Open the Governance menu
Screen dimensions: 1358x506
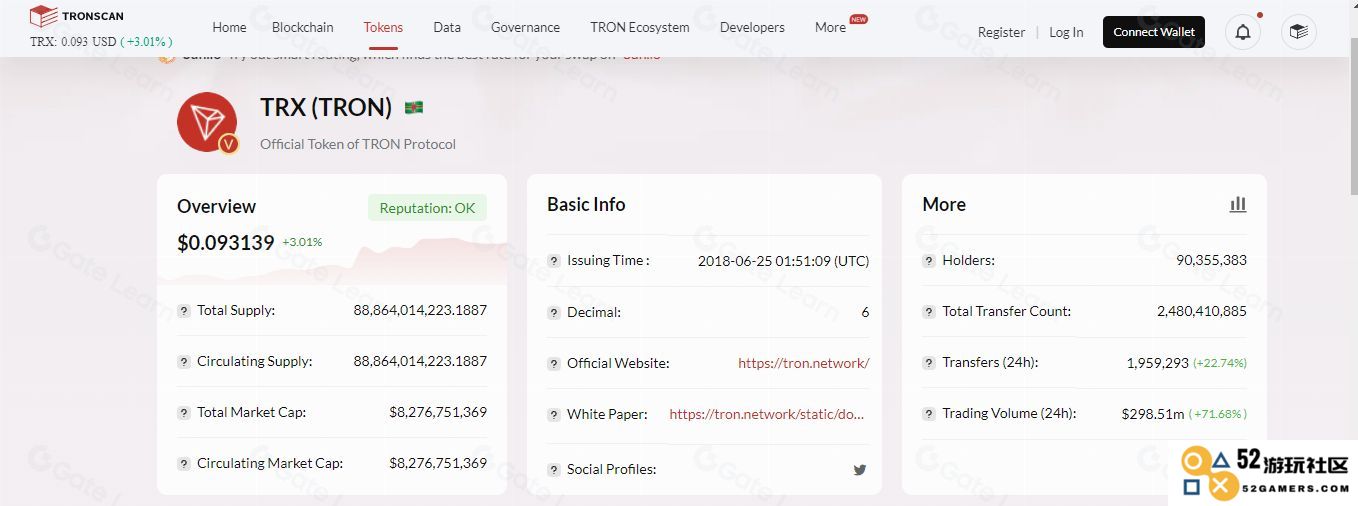point(525,27)
